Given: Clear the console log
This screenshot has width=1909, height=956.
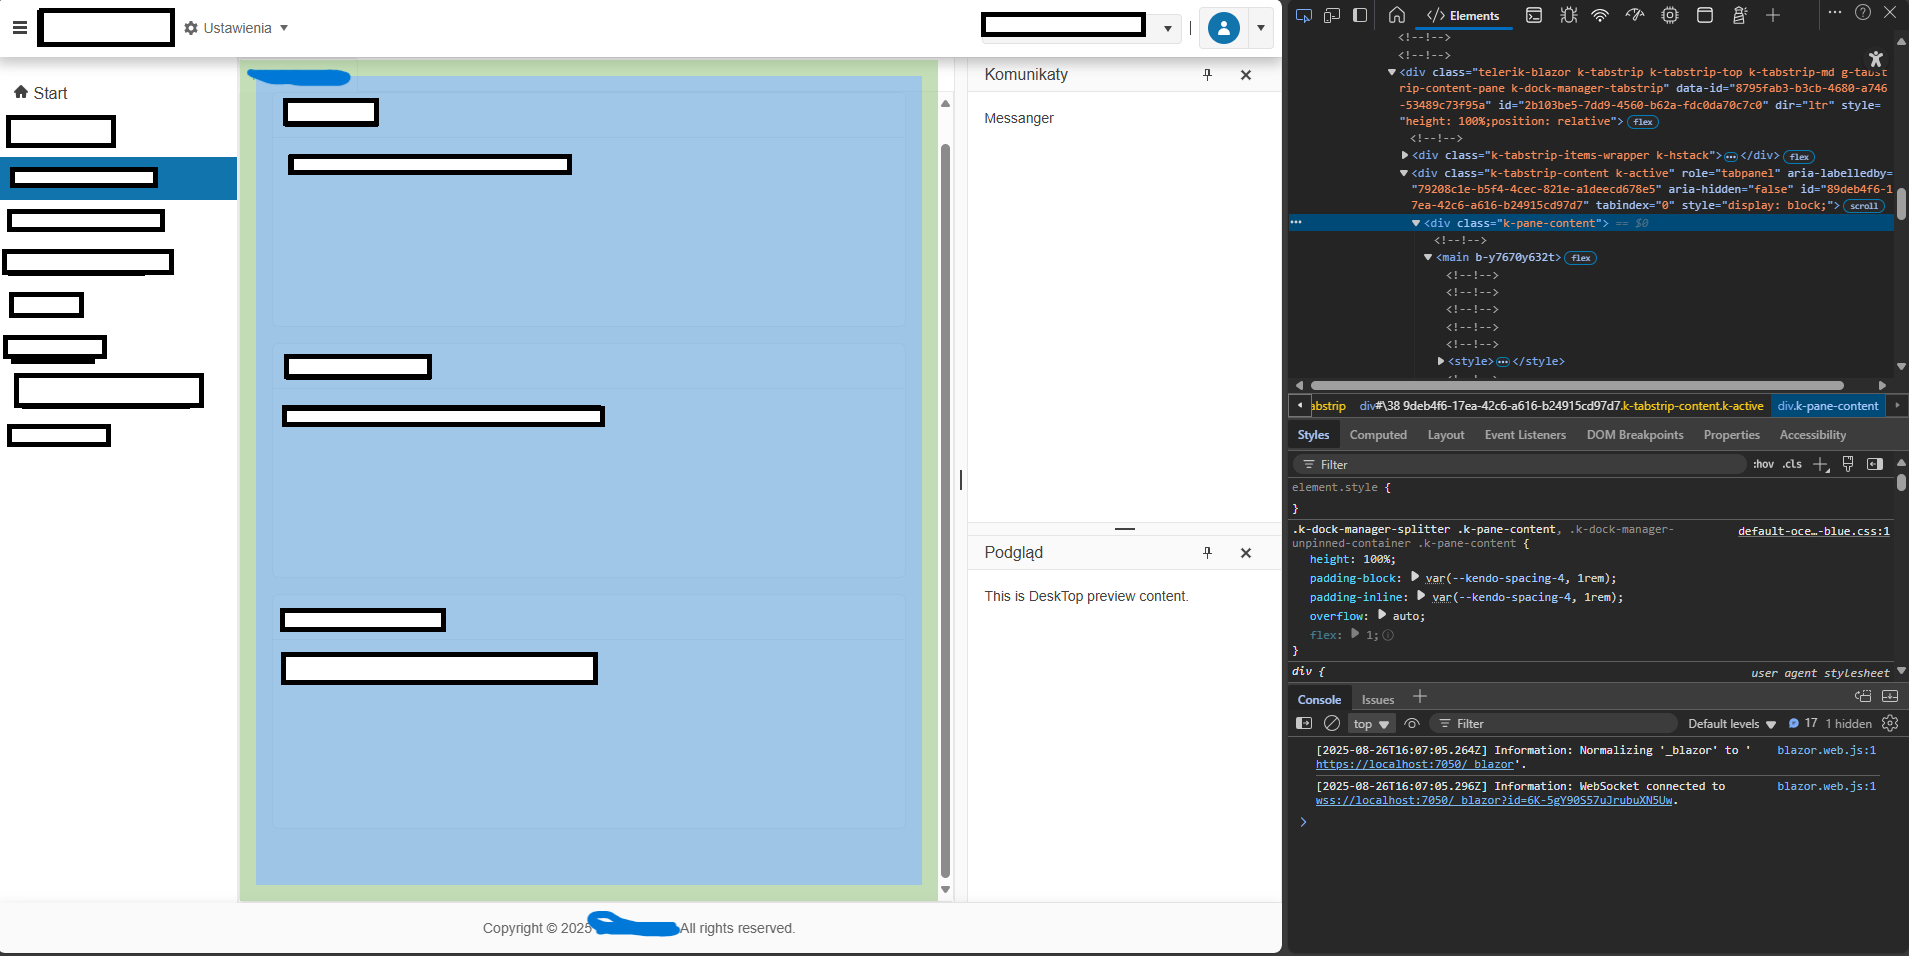Looking at the screenshot, I should (x=1332, y=723).
